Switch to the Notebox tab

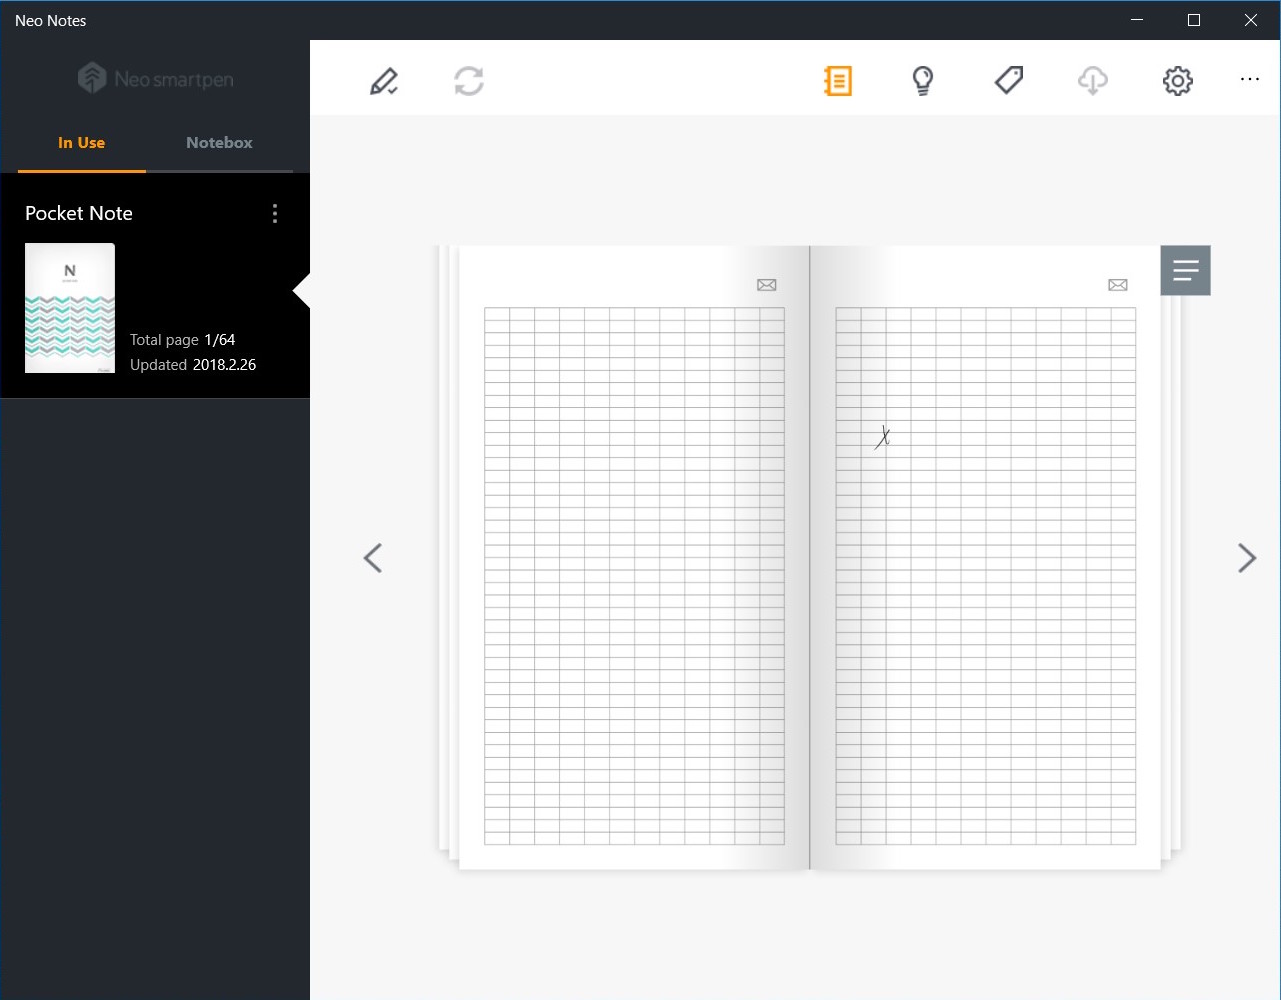[x=219, y=143]
